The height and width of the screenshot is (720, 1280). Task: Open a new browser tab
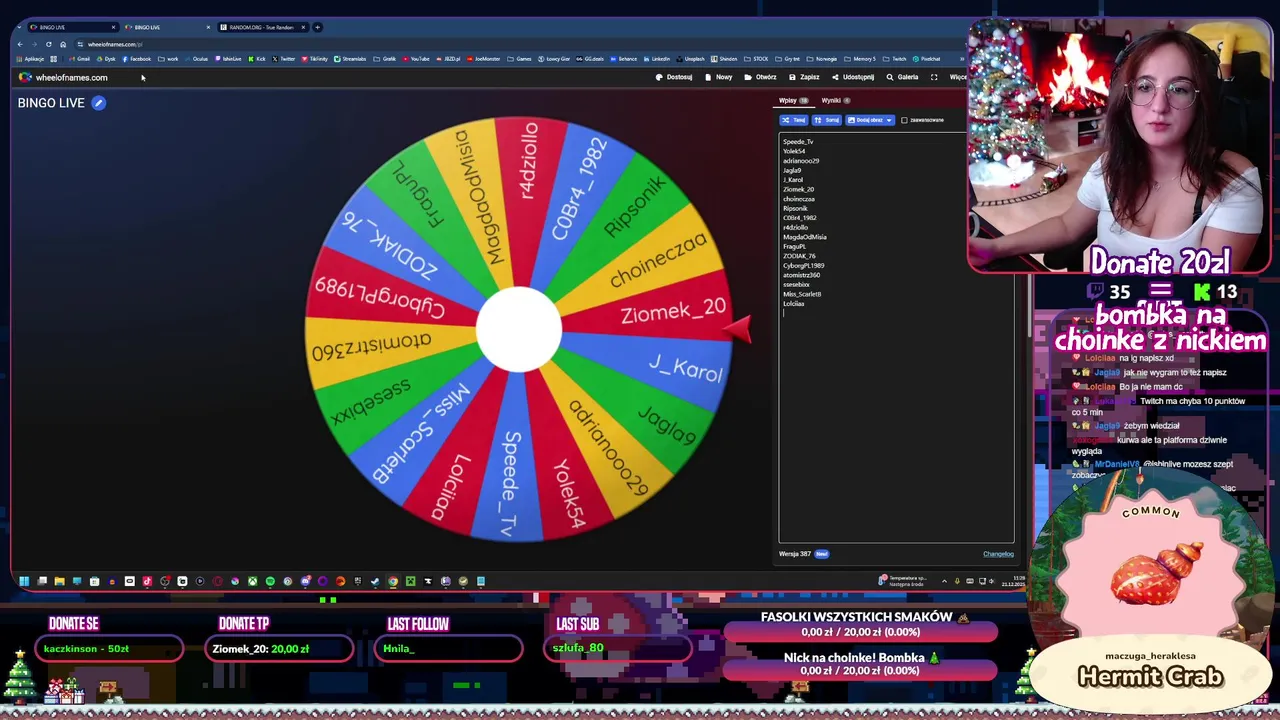(318, 27)
